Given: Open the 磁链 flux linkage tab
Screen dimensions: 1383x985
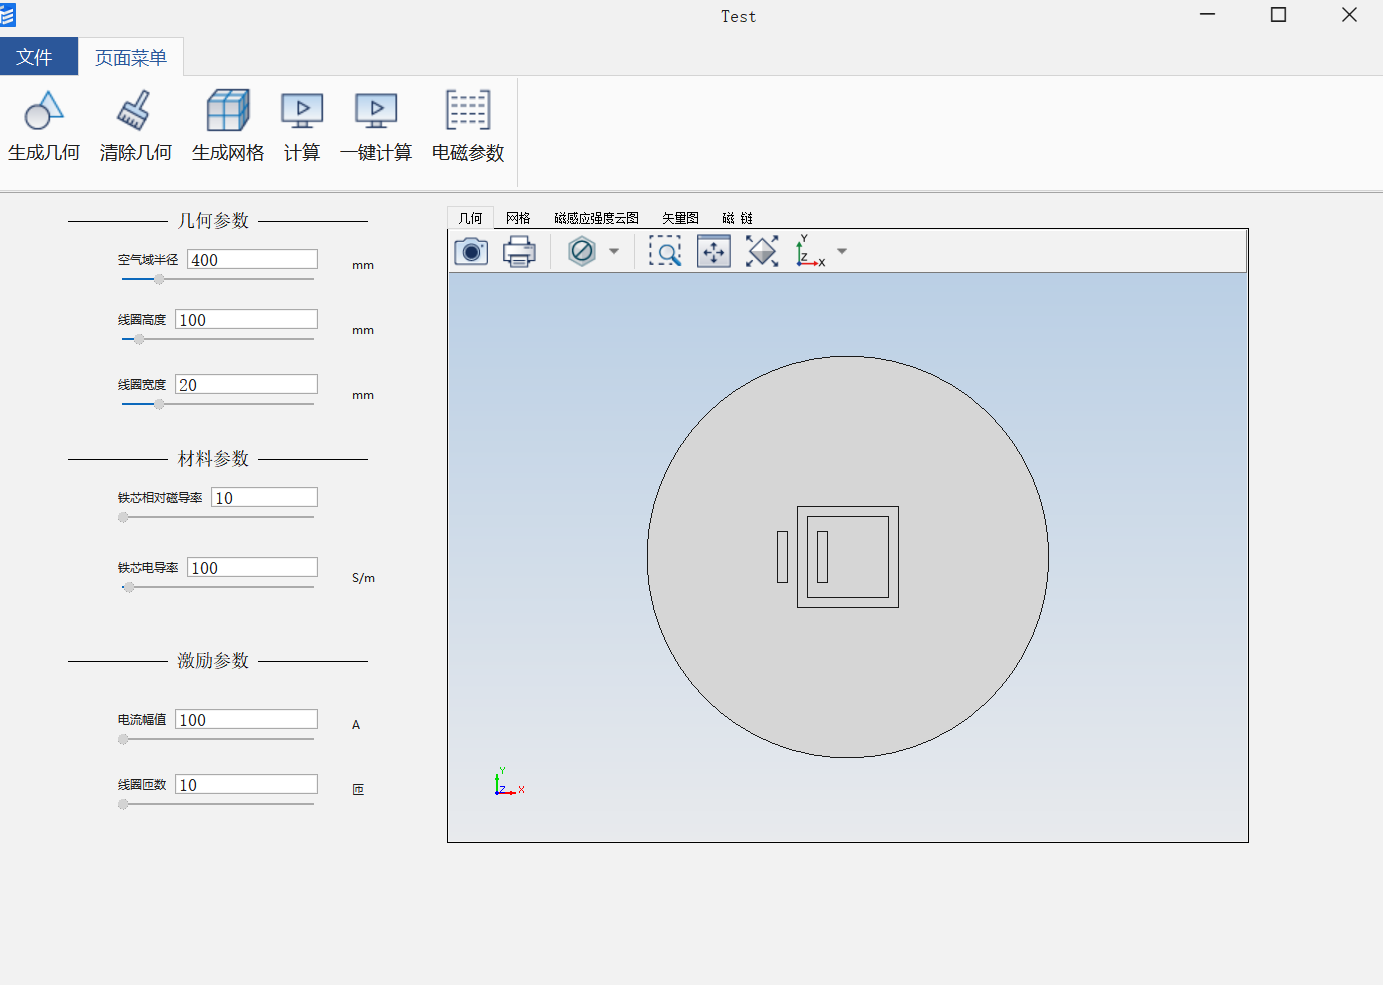Looking at the screenshot, I should point(737,217).
